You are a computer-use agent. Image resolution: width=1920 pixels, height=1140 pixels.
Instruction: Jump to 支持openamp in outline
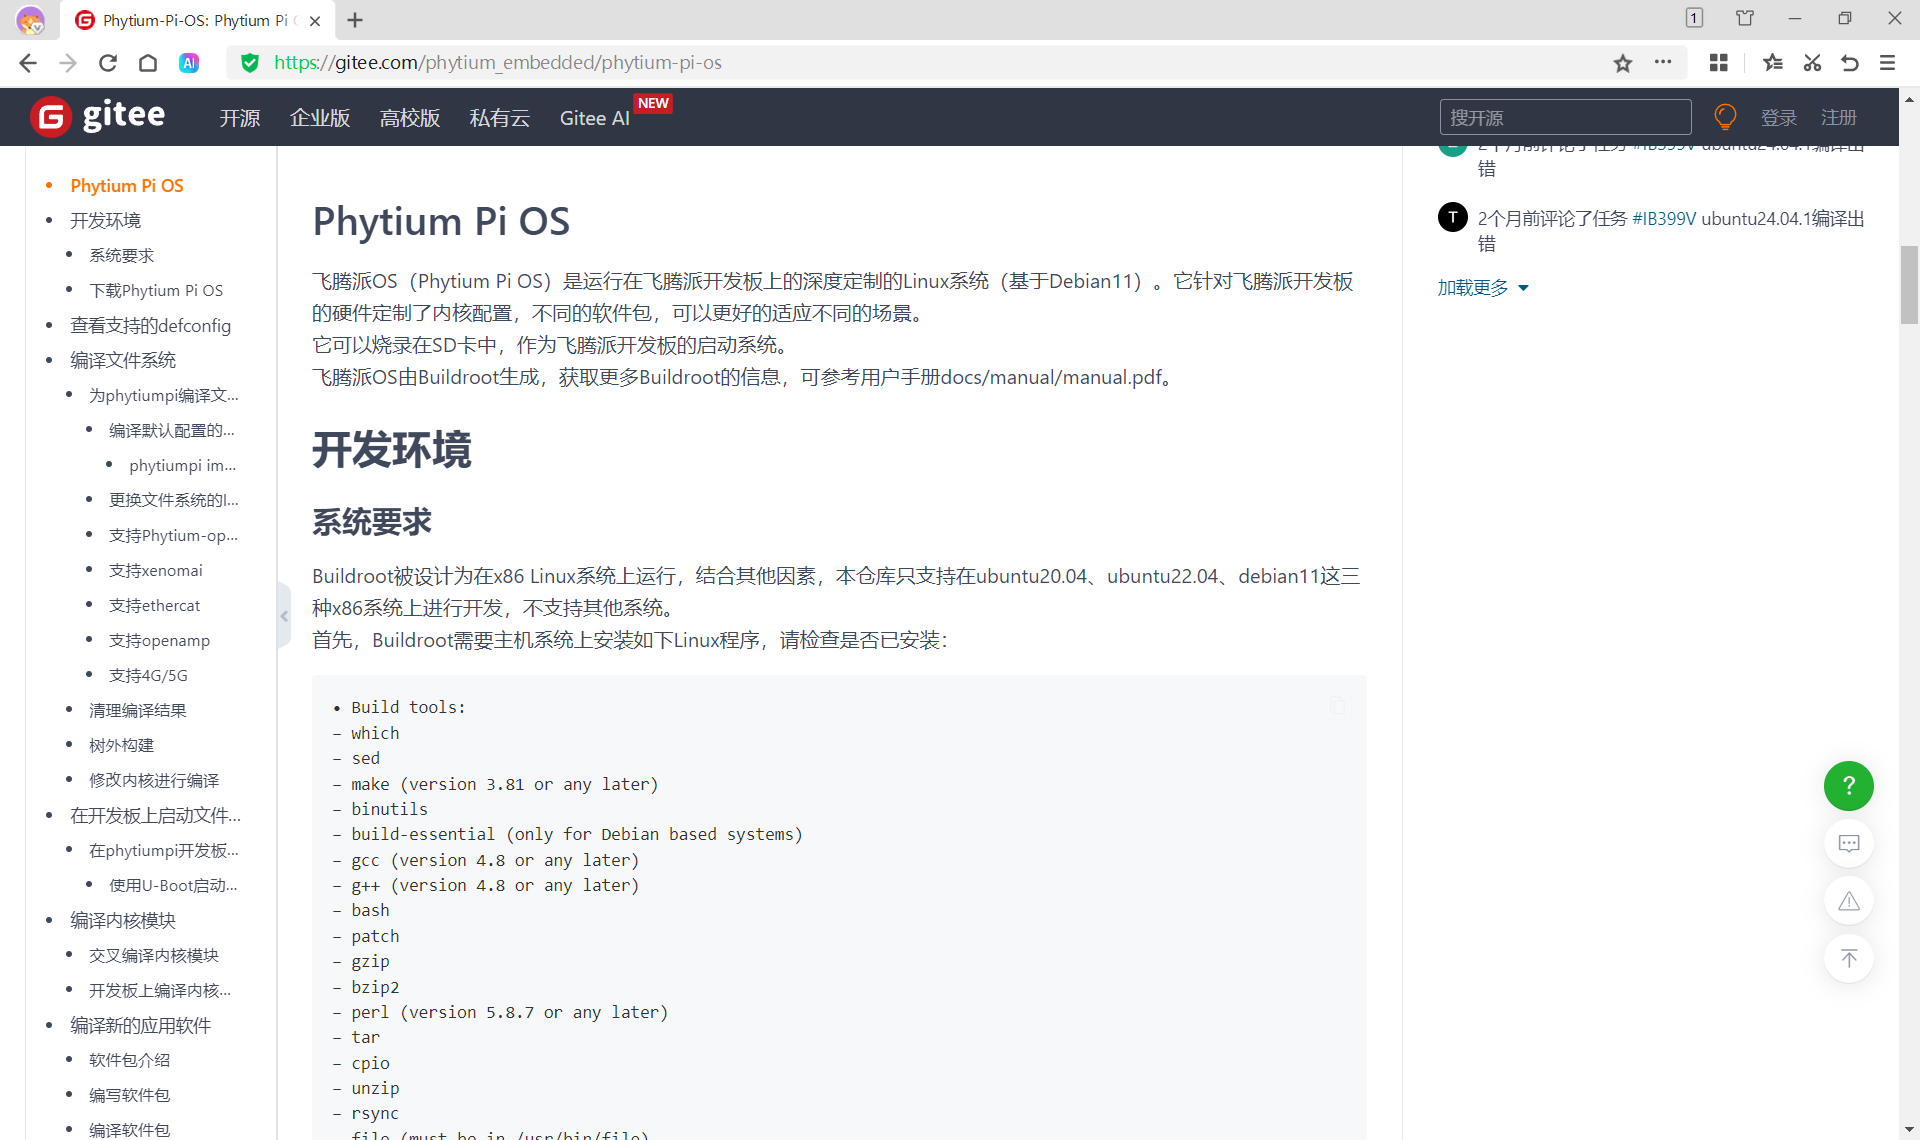coord(159,641)
